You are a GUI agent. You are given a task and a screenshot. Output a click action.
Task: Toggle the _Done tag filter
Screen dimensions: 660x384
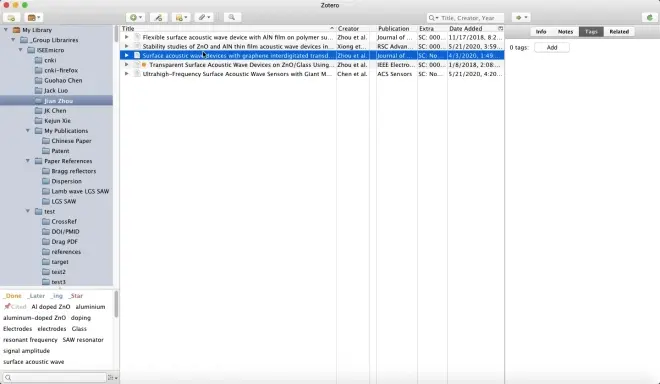click(x=12, y=296)
